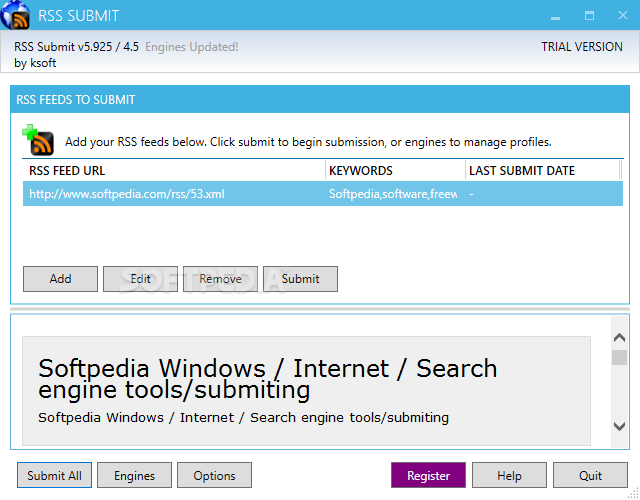Click the Submit All button
Image resolution: width=640 pixels, height=500 pixels.
[x=54, y=475]
